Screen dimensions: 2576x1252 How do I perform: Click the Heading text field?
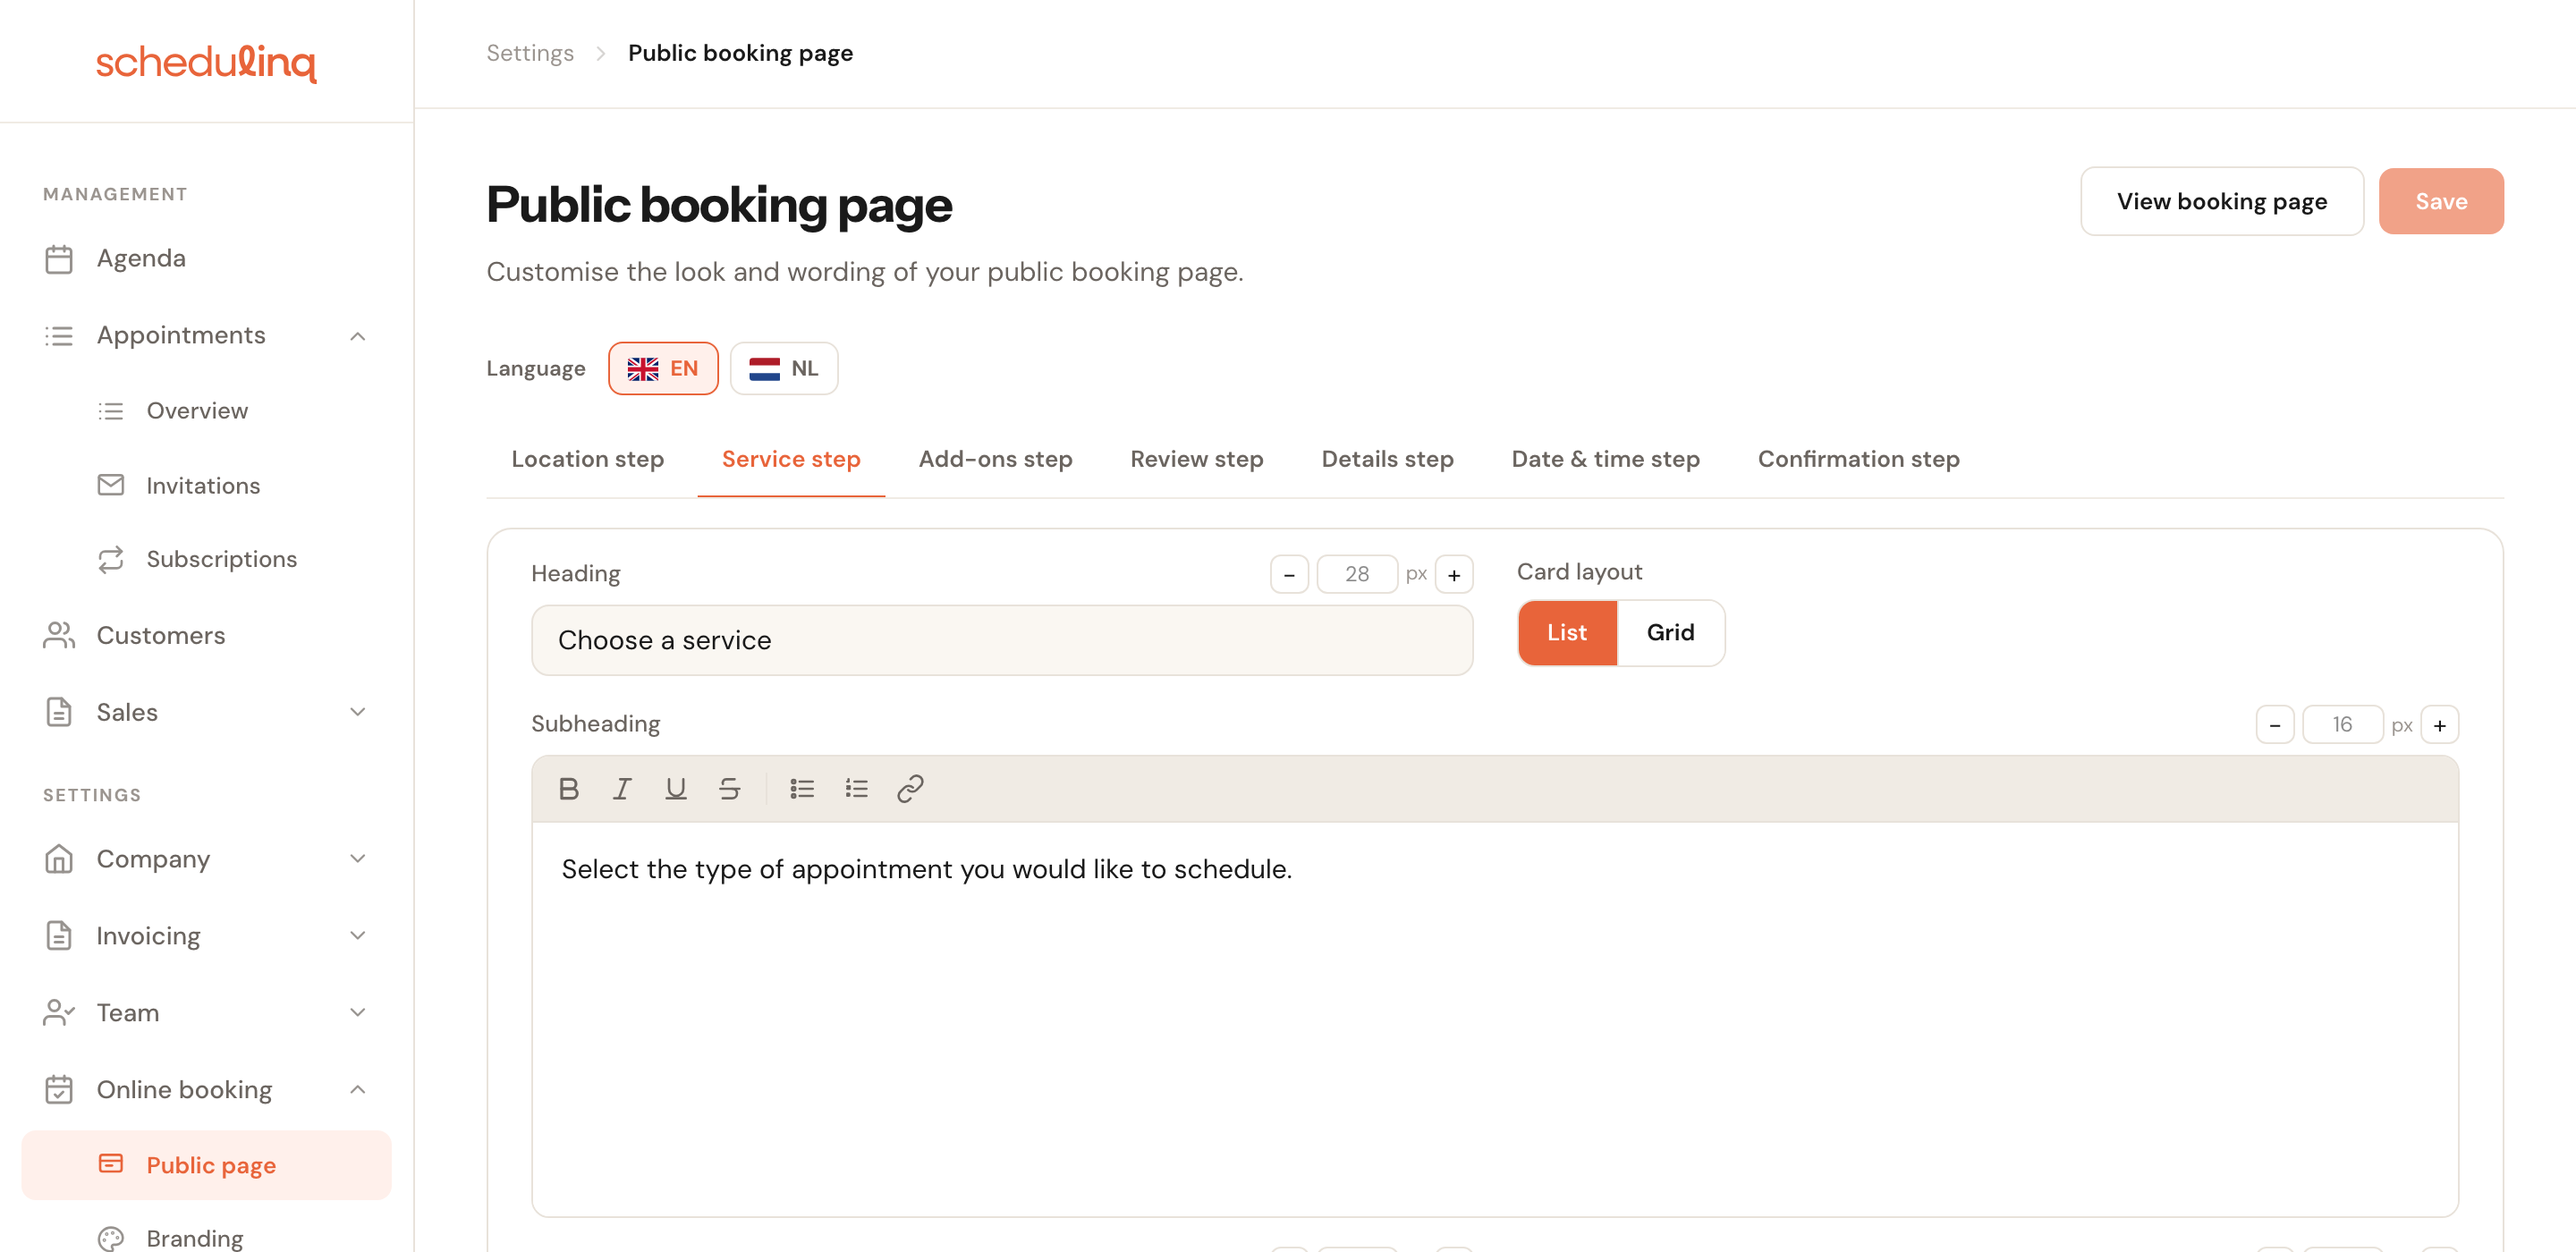pos(1002,640)
